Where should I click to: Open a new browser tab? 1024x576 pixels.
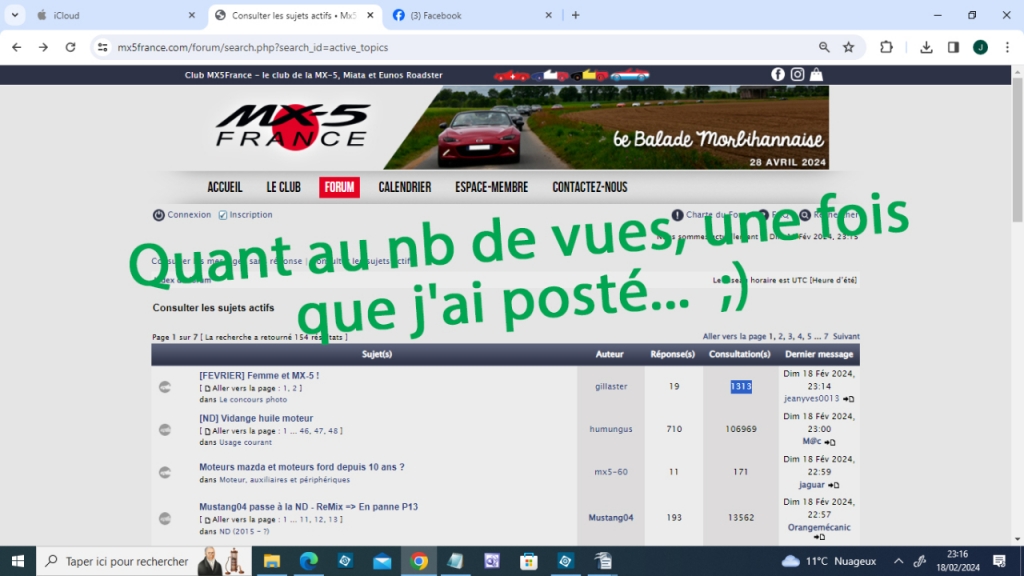tap(575, 15)
